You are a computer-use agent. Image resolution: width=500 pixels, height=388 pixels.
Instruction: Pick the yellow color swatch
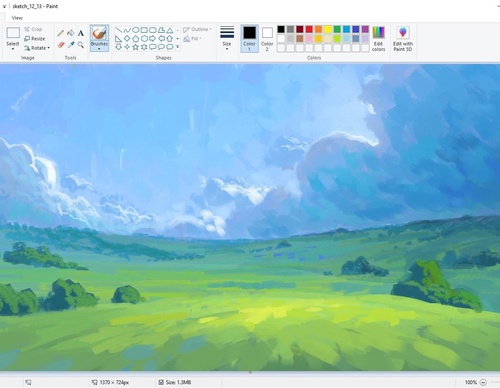[328, 29]
